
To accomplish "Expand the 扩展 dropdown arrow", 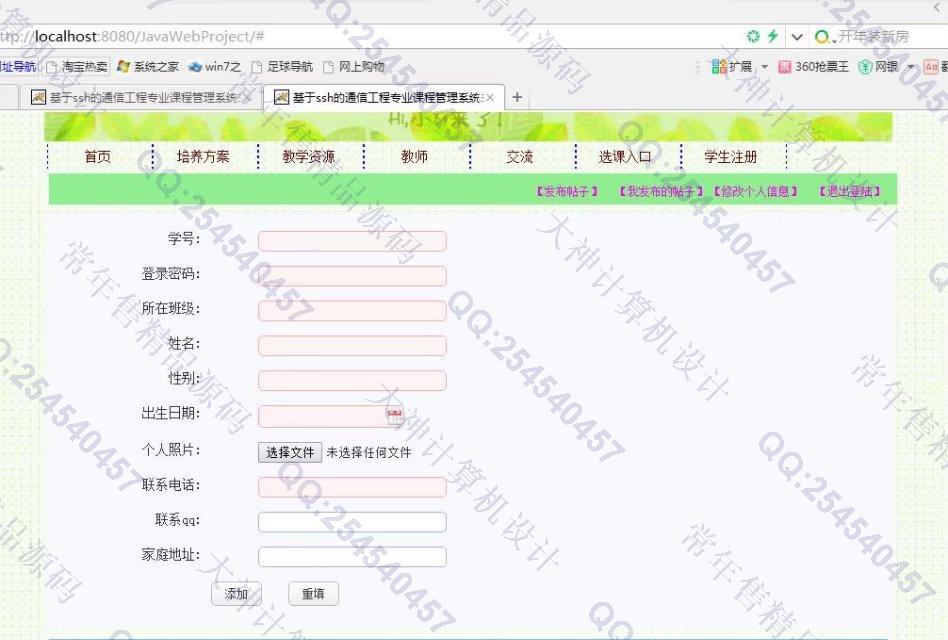I will (x=764, y=66).
